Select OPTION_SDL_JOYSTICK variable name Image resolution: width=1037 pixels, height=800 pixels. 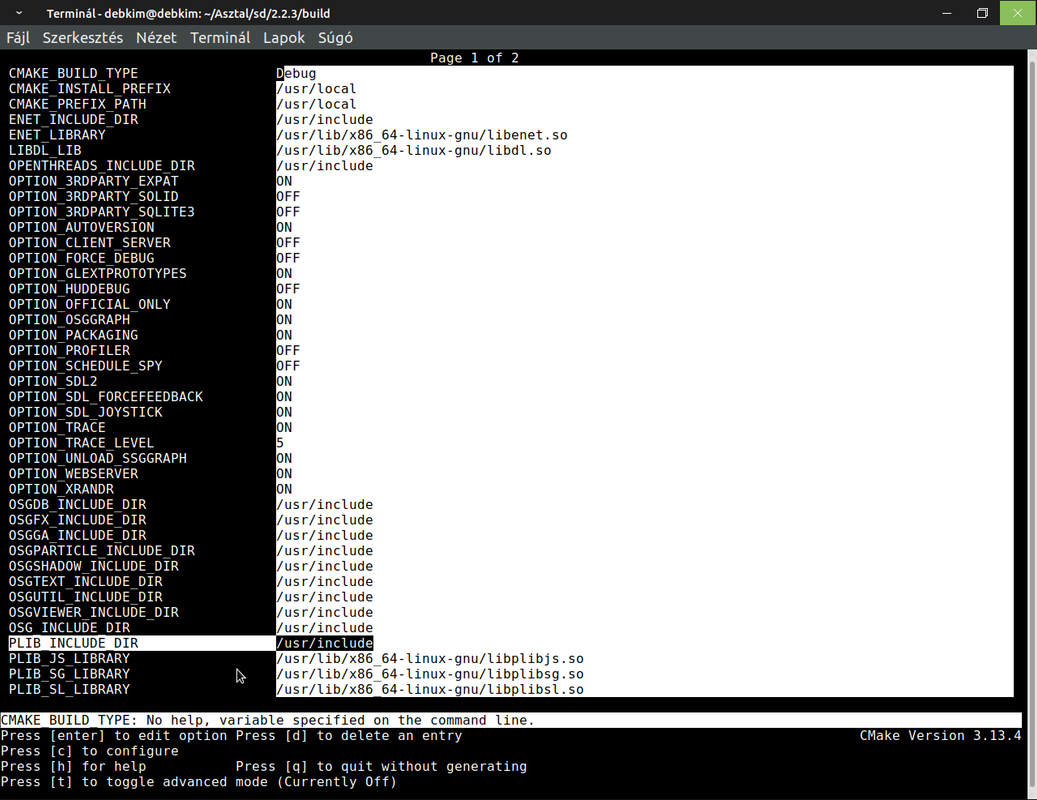click(x=85, y=412)
